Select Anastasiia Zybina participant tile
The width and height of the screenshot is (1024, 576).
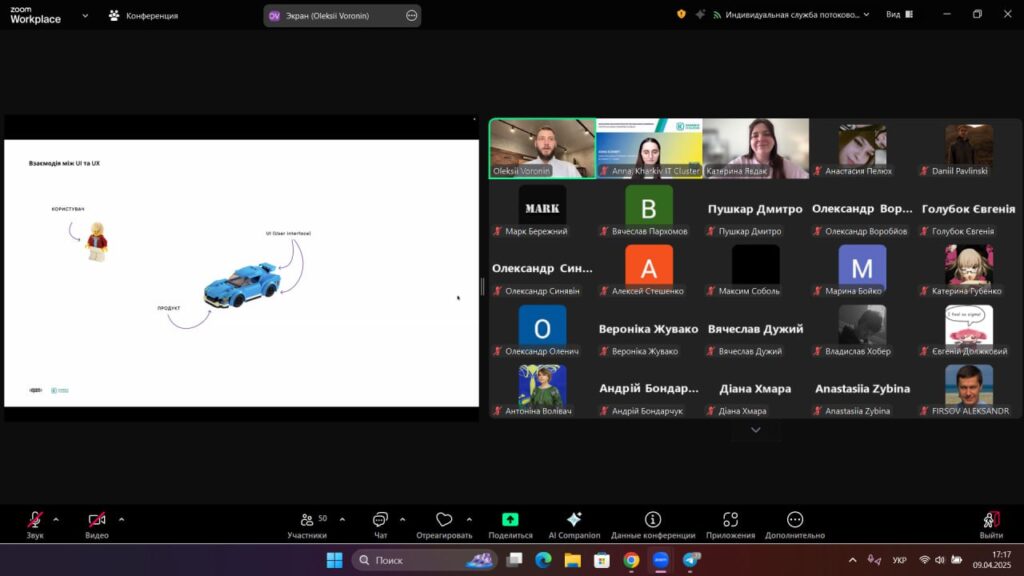(862, 389)
